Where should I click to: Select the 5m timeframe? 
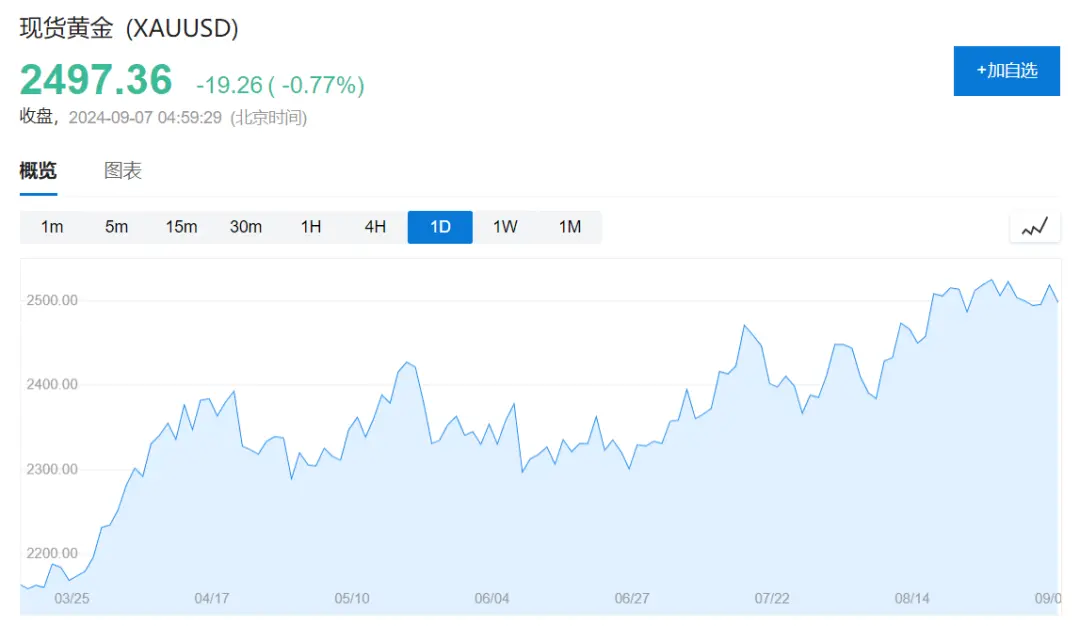point(116,227)
